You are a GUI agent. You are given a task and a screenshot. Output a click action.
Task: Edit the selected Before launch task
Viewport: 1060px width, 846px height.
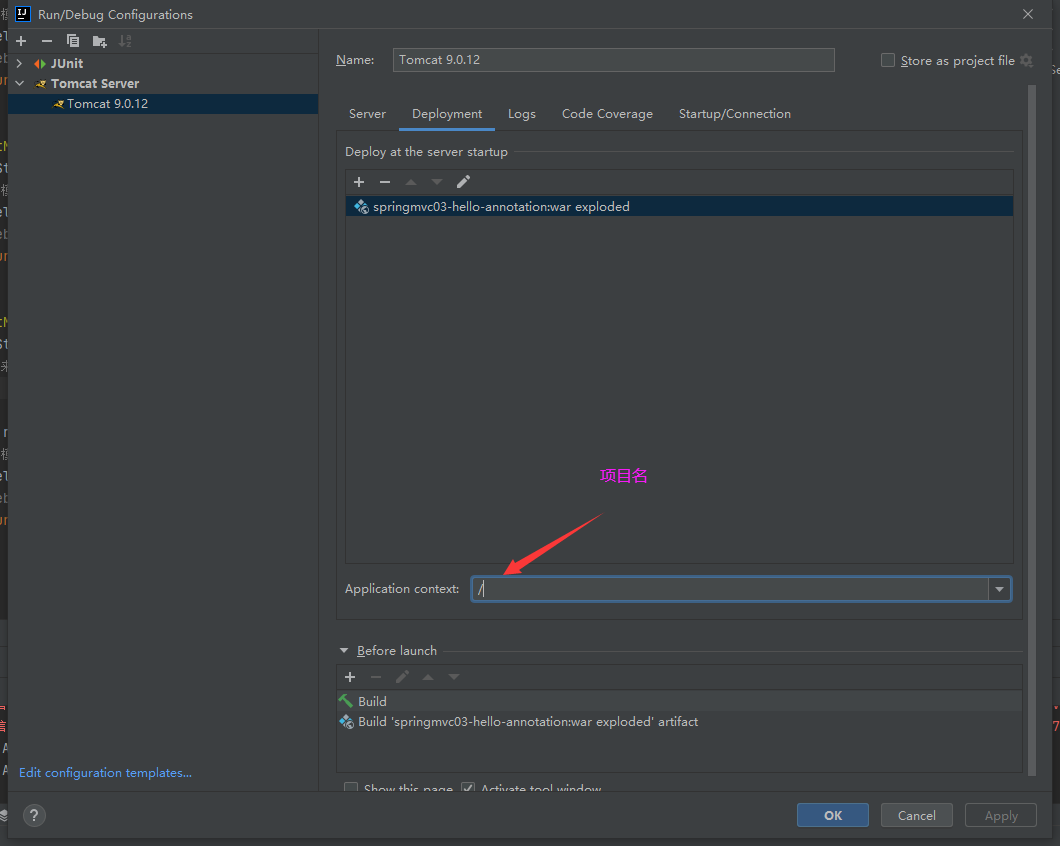tap(402, 677)
